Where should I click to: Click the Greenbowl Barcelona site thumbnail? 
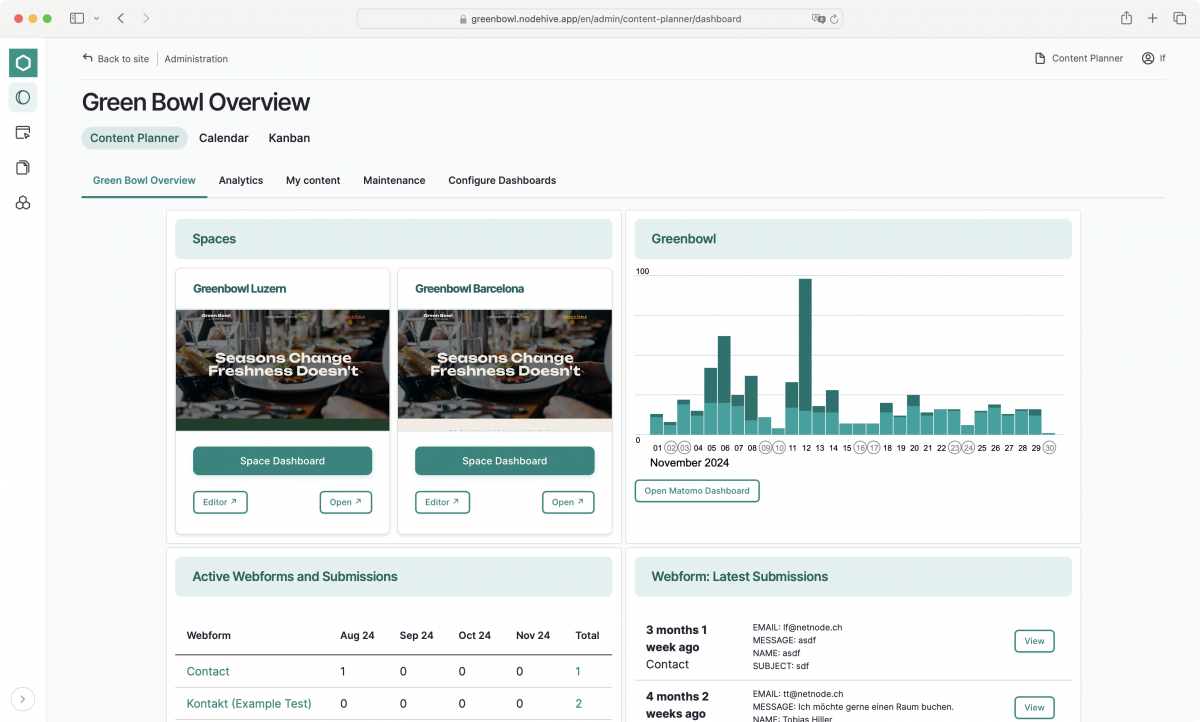504,370
